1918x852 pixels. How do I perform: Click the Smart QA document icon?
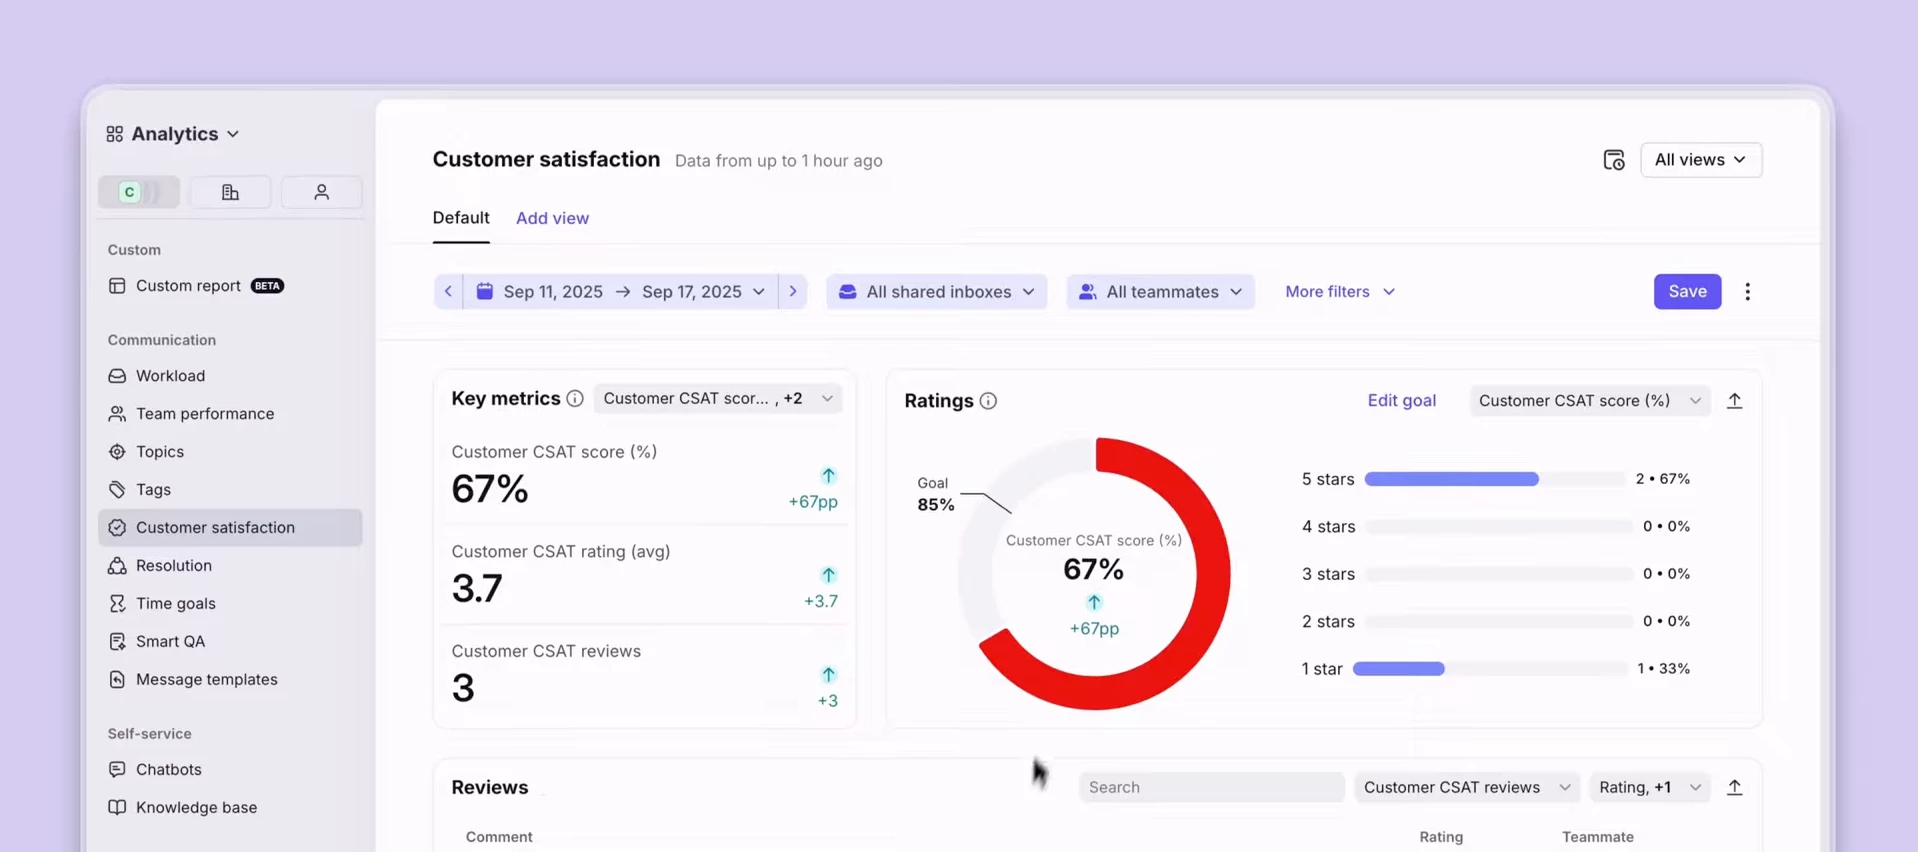tap(117, 642)
